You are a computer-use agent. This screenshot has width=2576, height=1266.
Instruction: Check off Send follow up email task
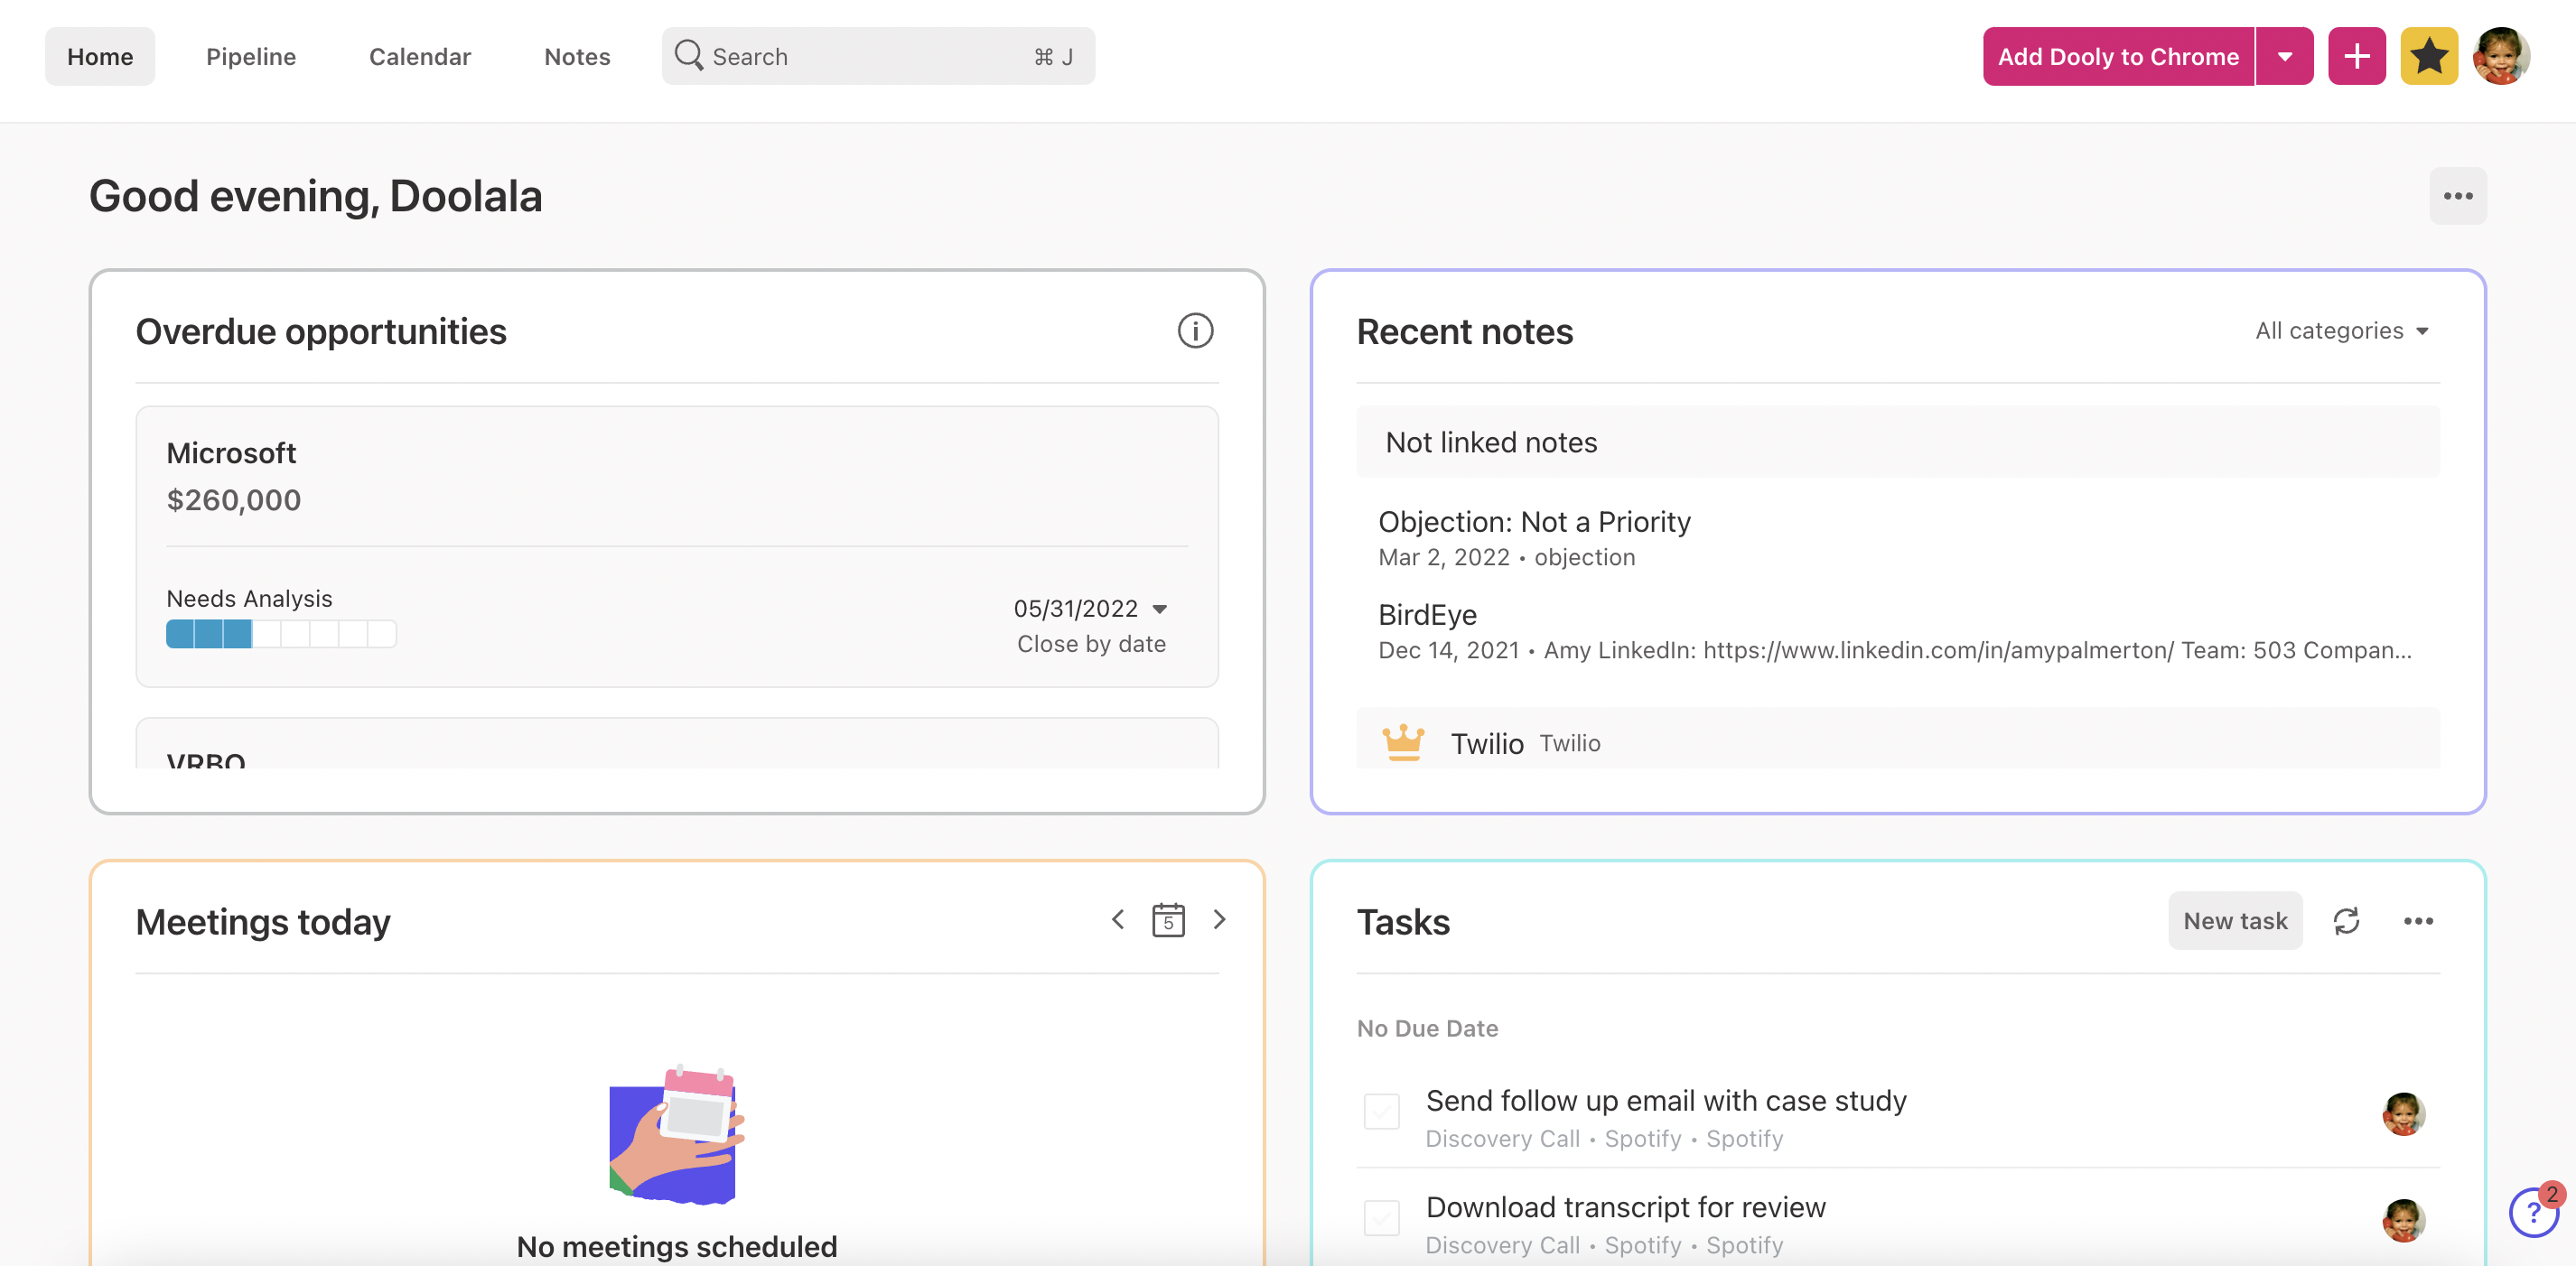pos(1381,1111)
